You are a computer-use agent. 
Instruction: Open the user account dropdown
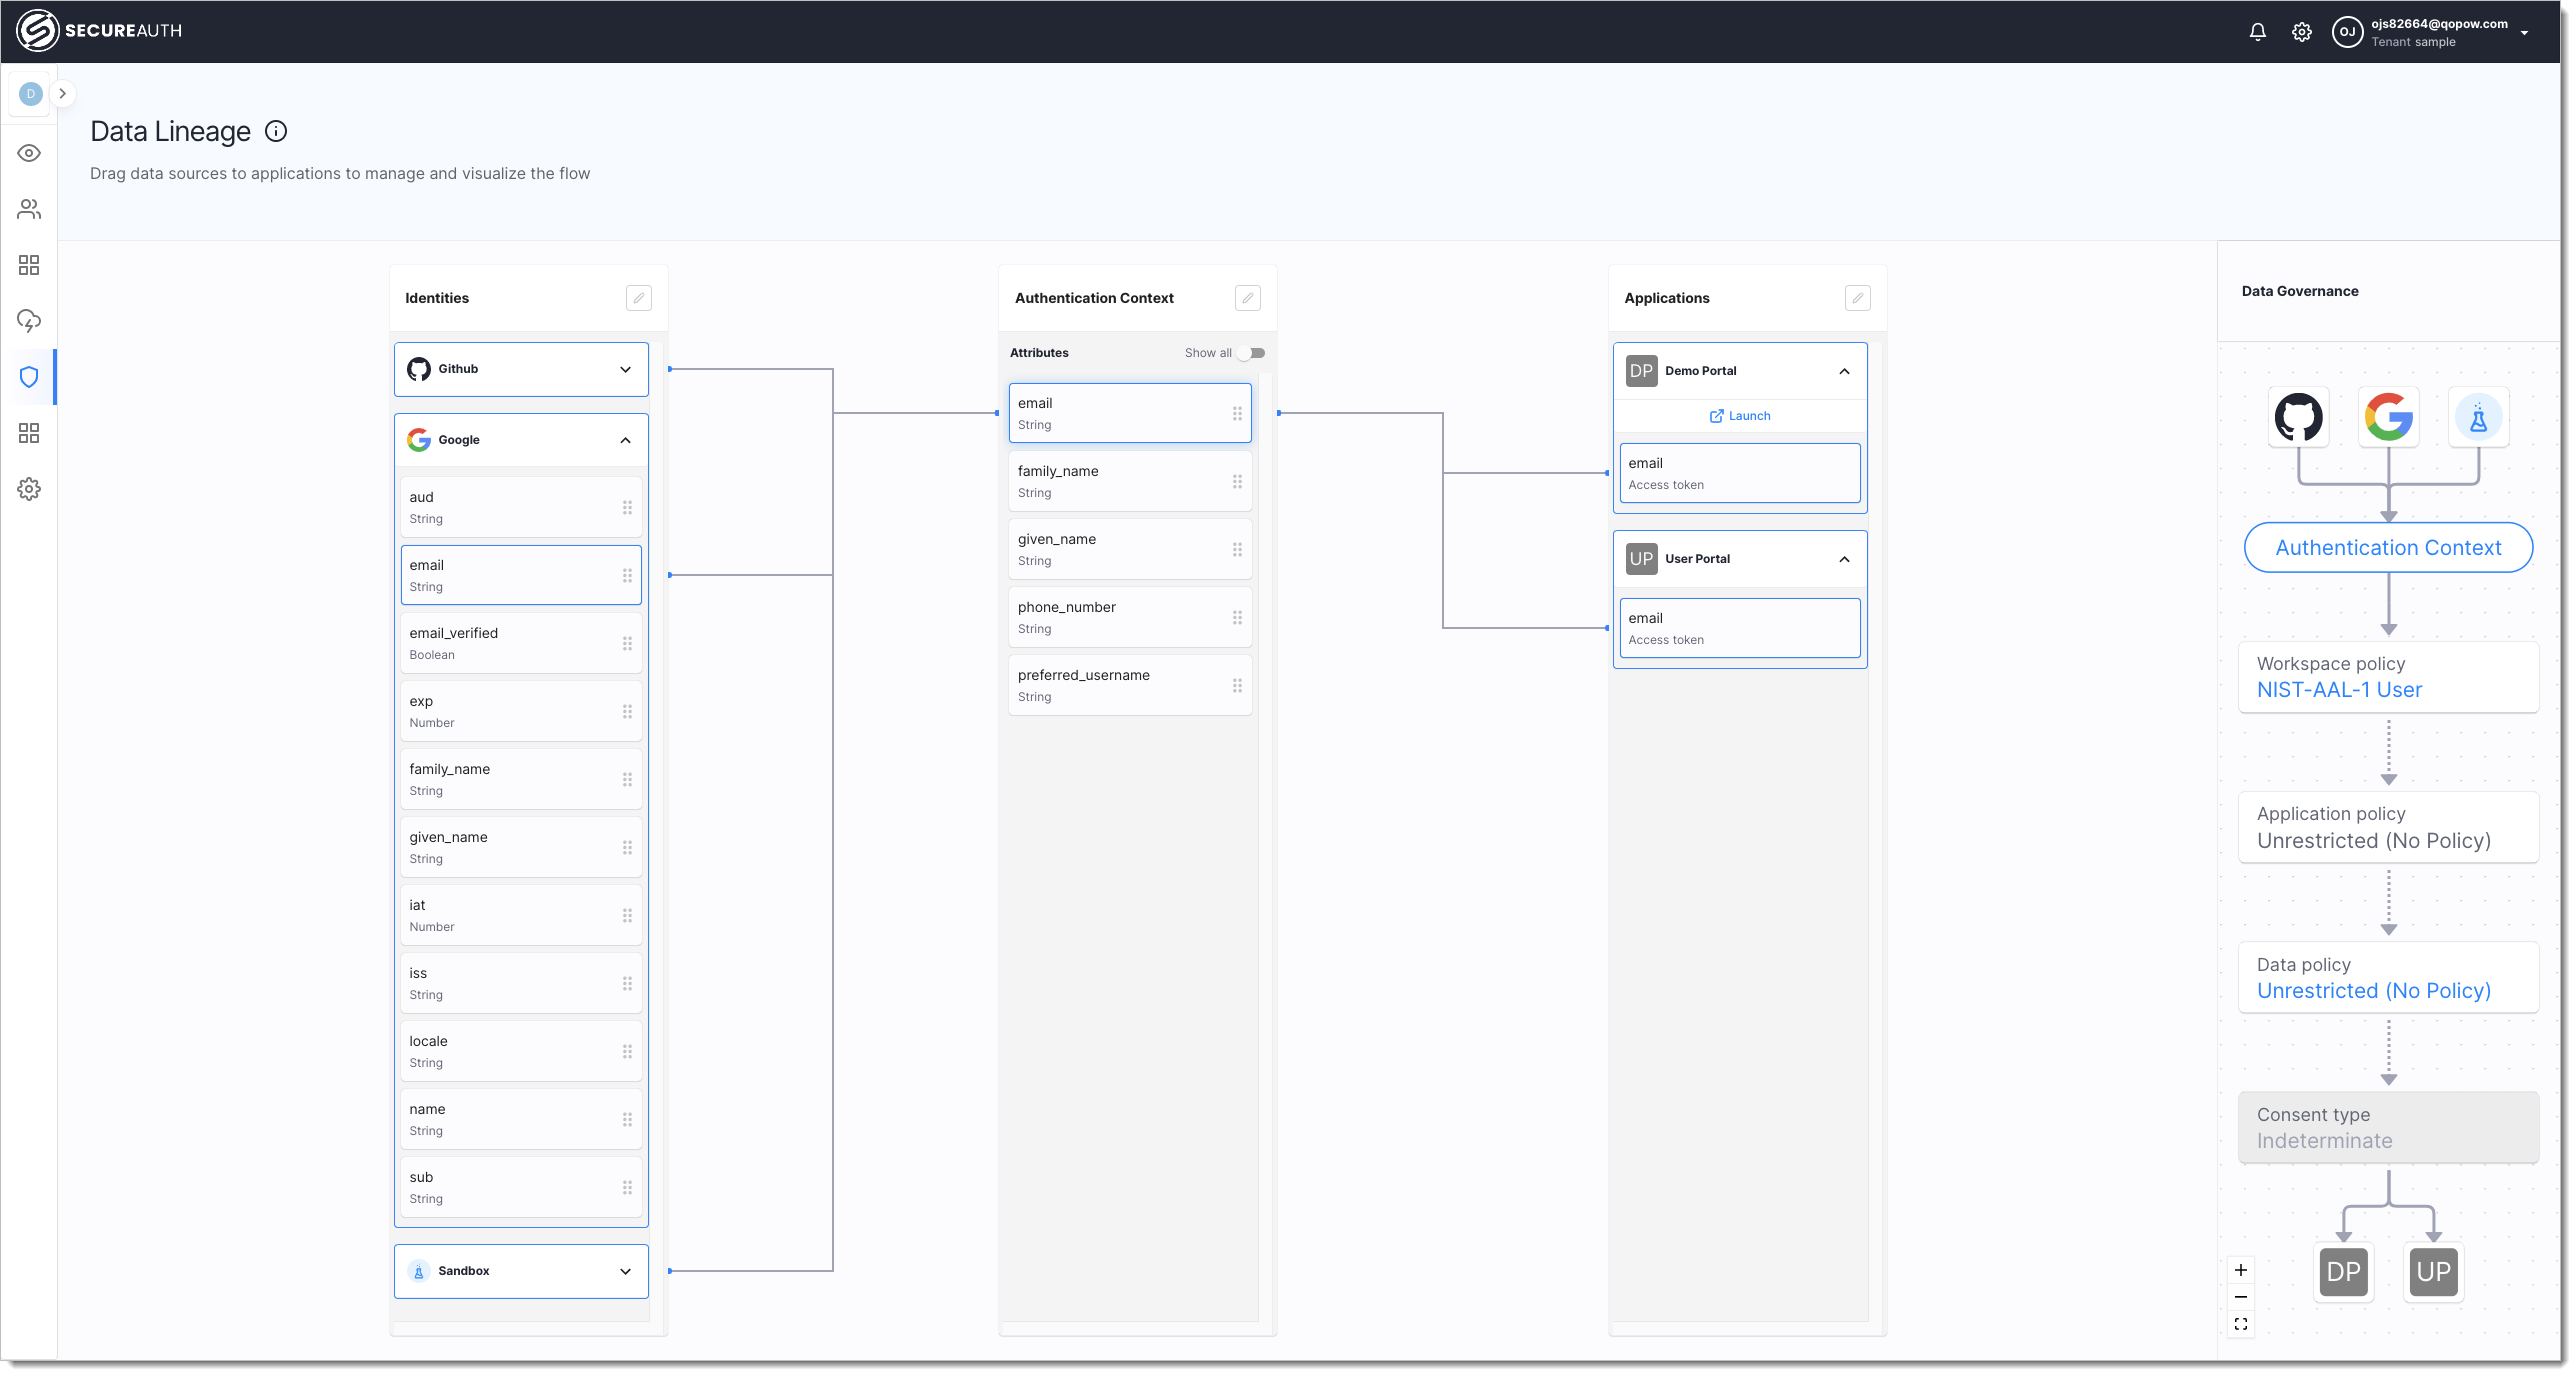tap(2525, 33)
